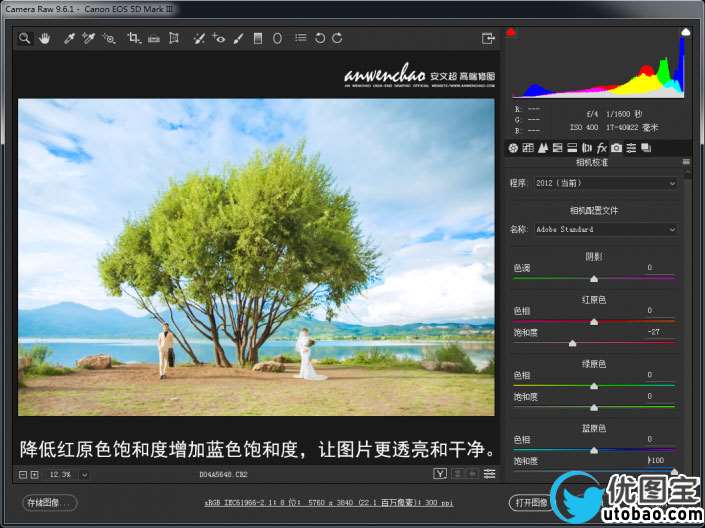This screenshot has height=528, width=705.
Task: Adjust the 绿原色 色相 hue slider
Action: tap(594, 386)
